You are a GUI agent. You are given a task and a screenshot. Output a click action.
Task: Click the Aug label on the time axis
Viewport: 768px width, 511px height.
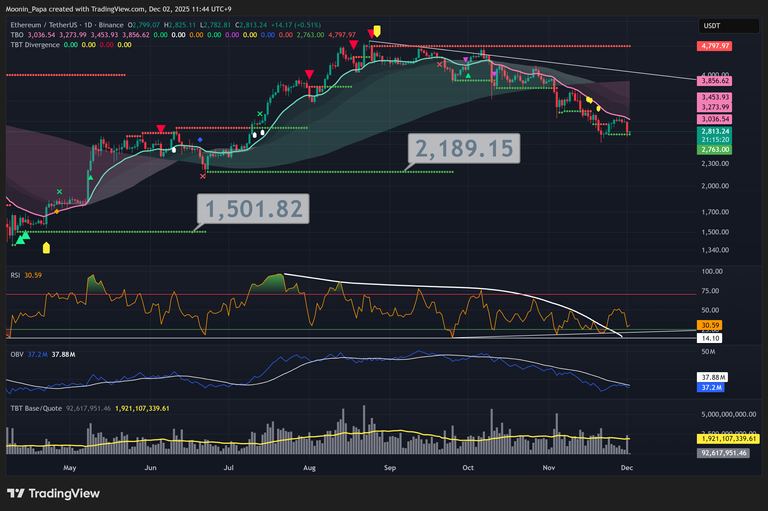tap(309, 467)
